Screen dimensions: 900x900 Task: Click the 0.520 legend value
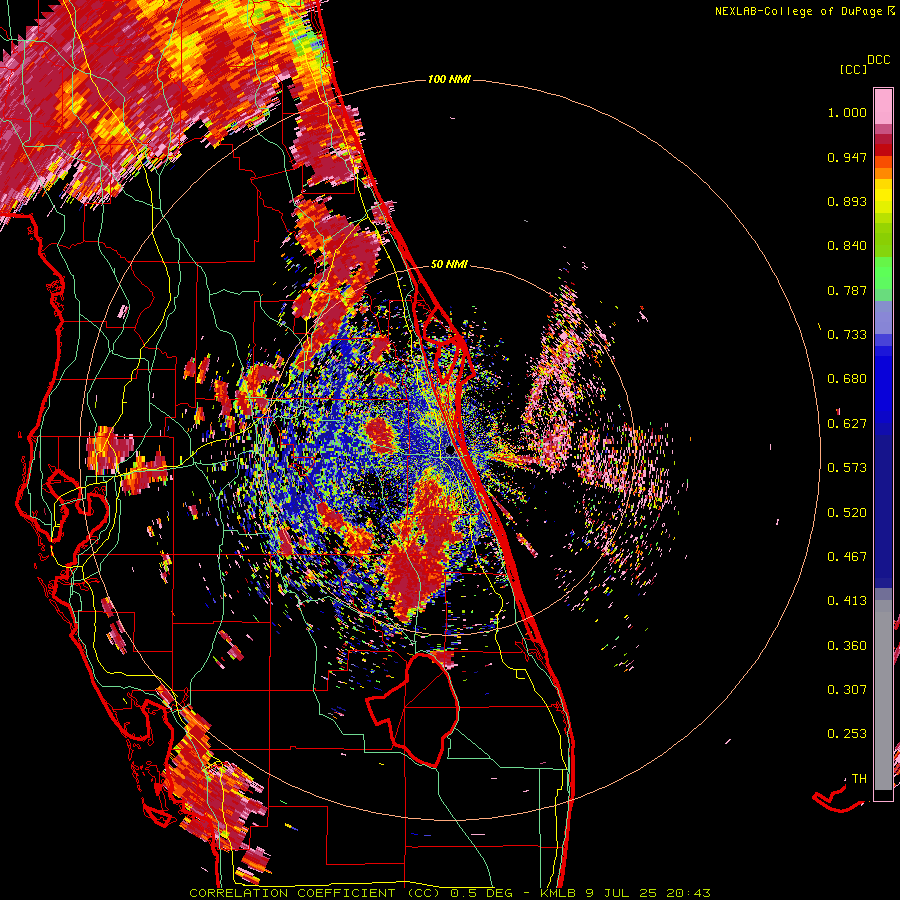tap(847, 513)
